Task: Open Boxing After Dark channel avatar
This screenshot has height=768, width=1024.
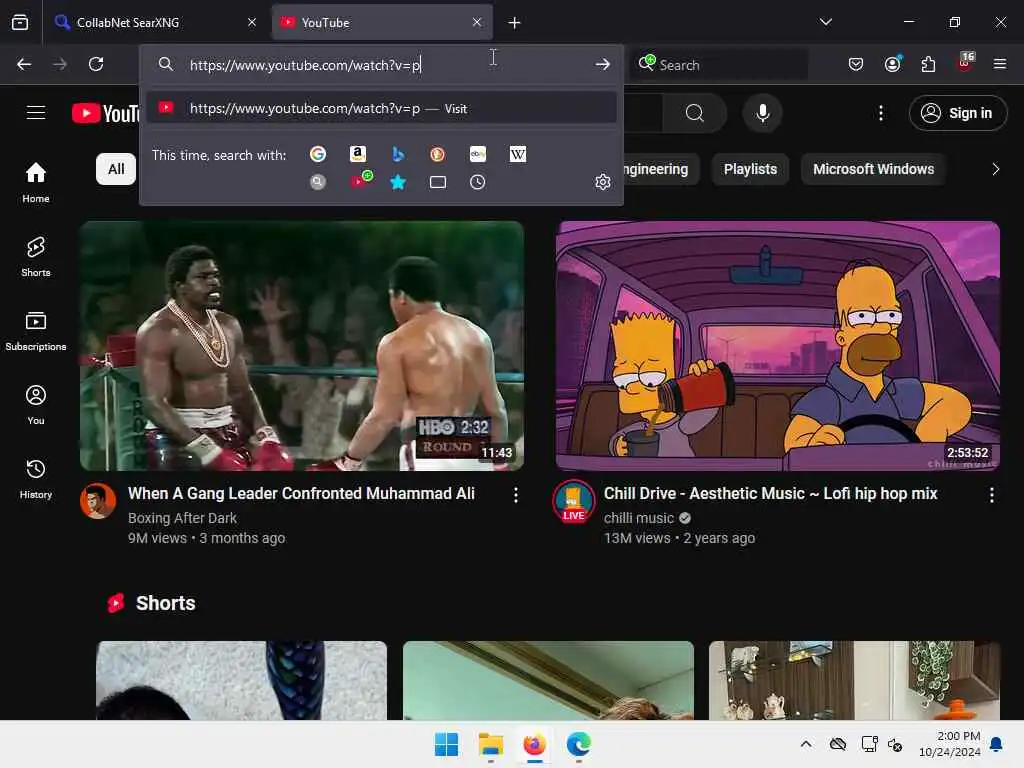Action: (98, 501)
